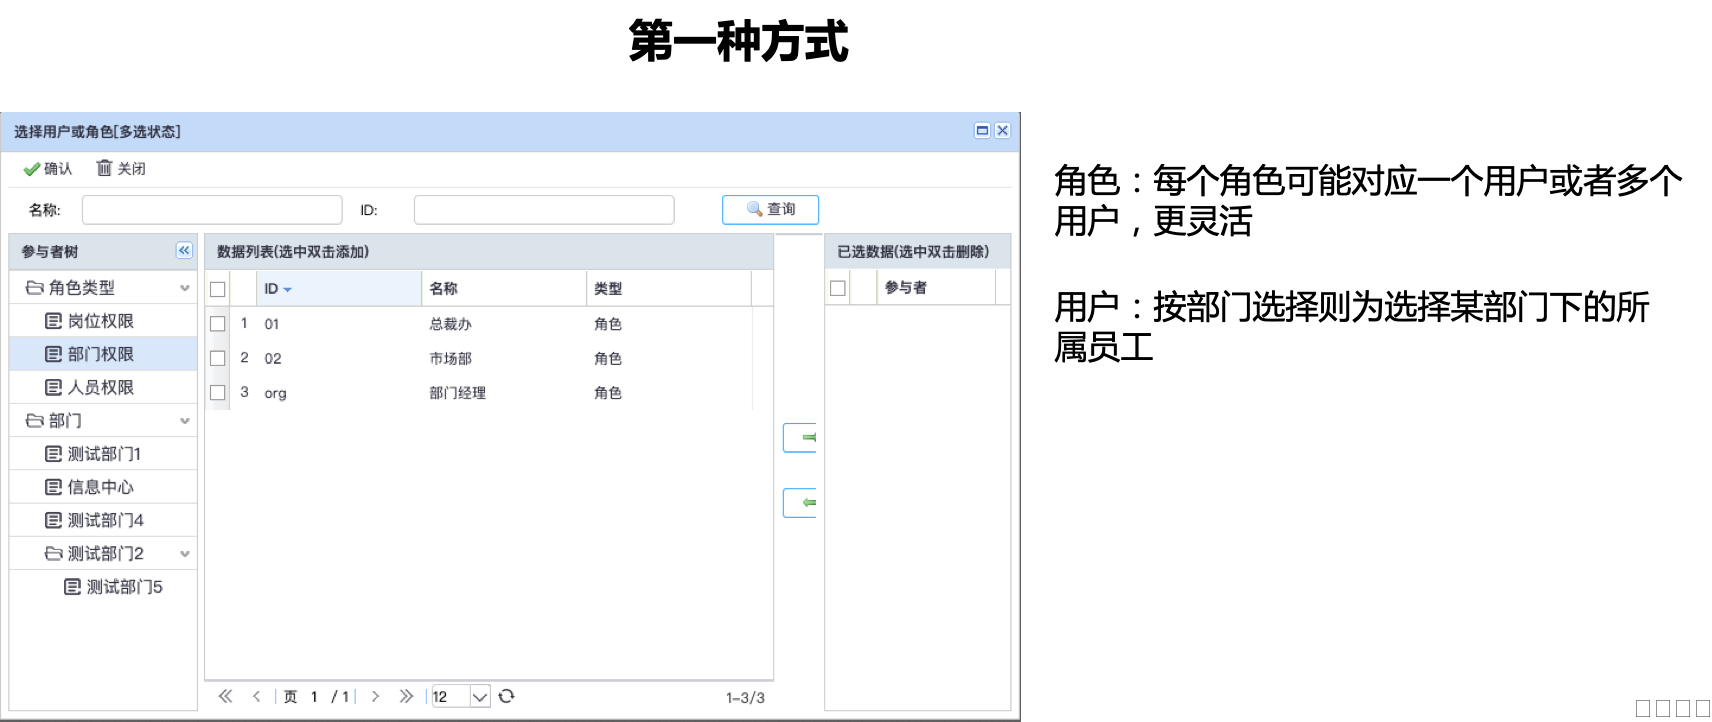This screenshot has height=722, width=1712.
Task: Click the 关闭 trash button in toolbar
Action: click(x=121, y=169)
